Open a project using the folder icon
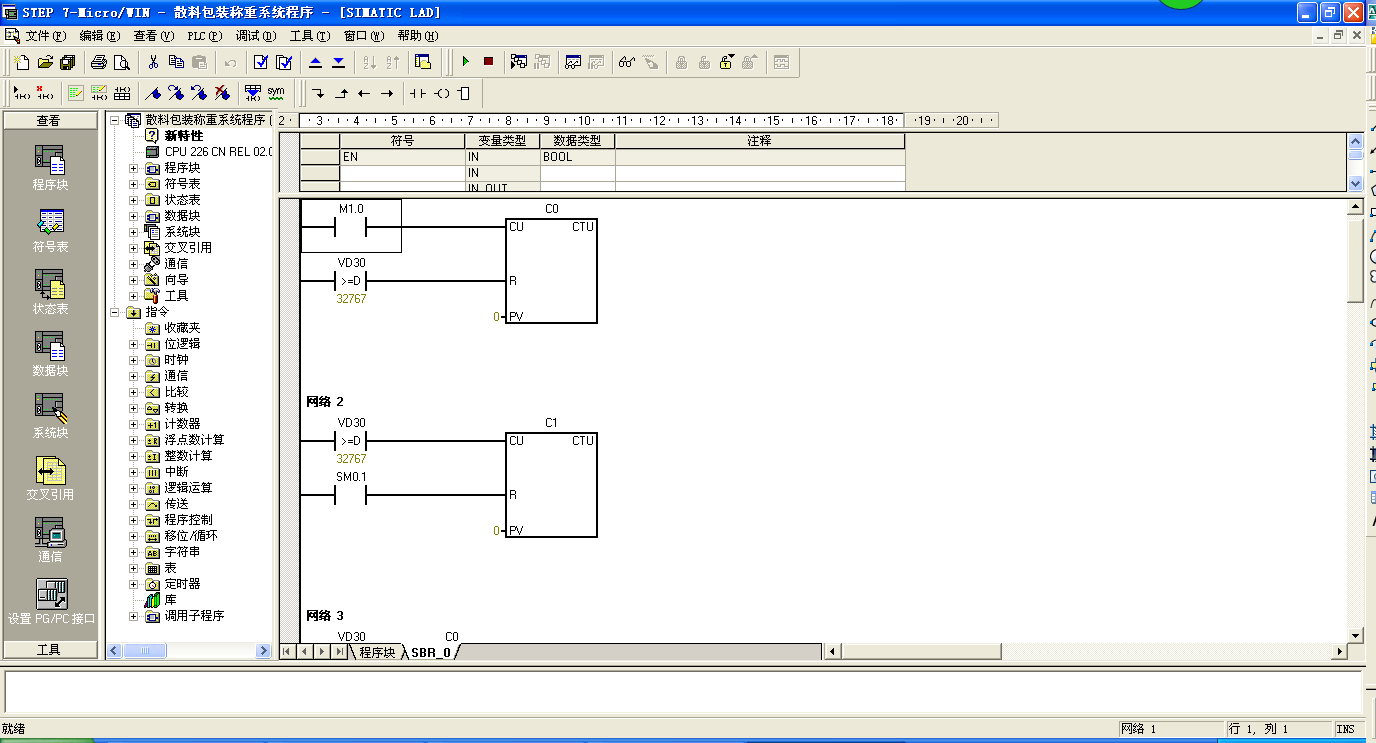This screenshot has width=1376, height=743. pyautogui.click(x=45, y=62)
